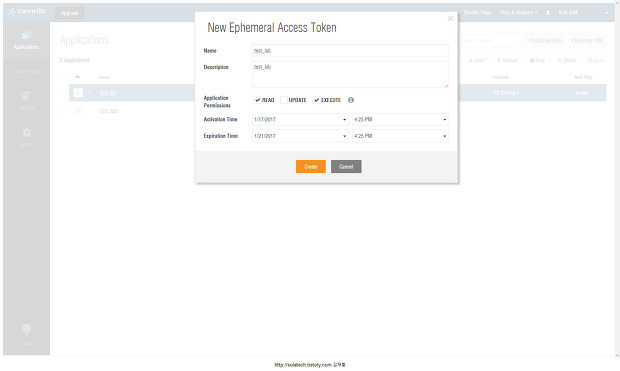Click the Running VMs counter
620x371 pixels.
pyautogui.click(x=587, y=41)
